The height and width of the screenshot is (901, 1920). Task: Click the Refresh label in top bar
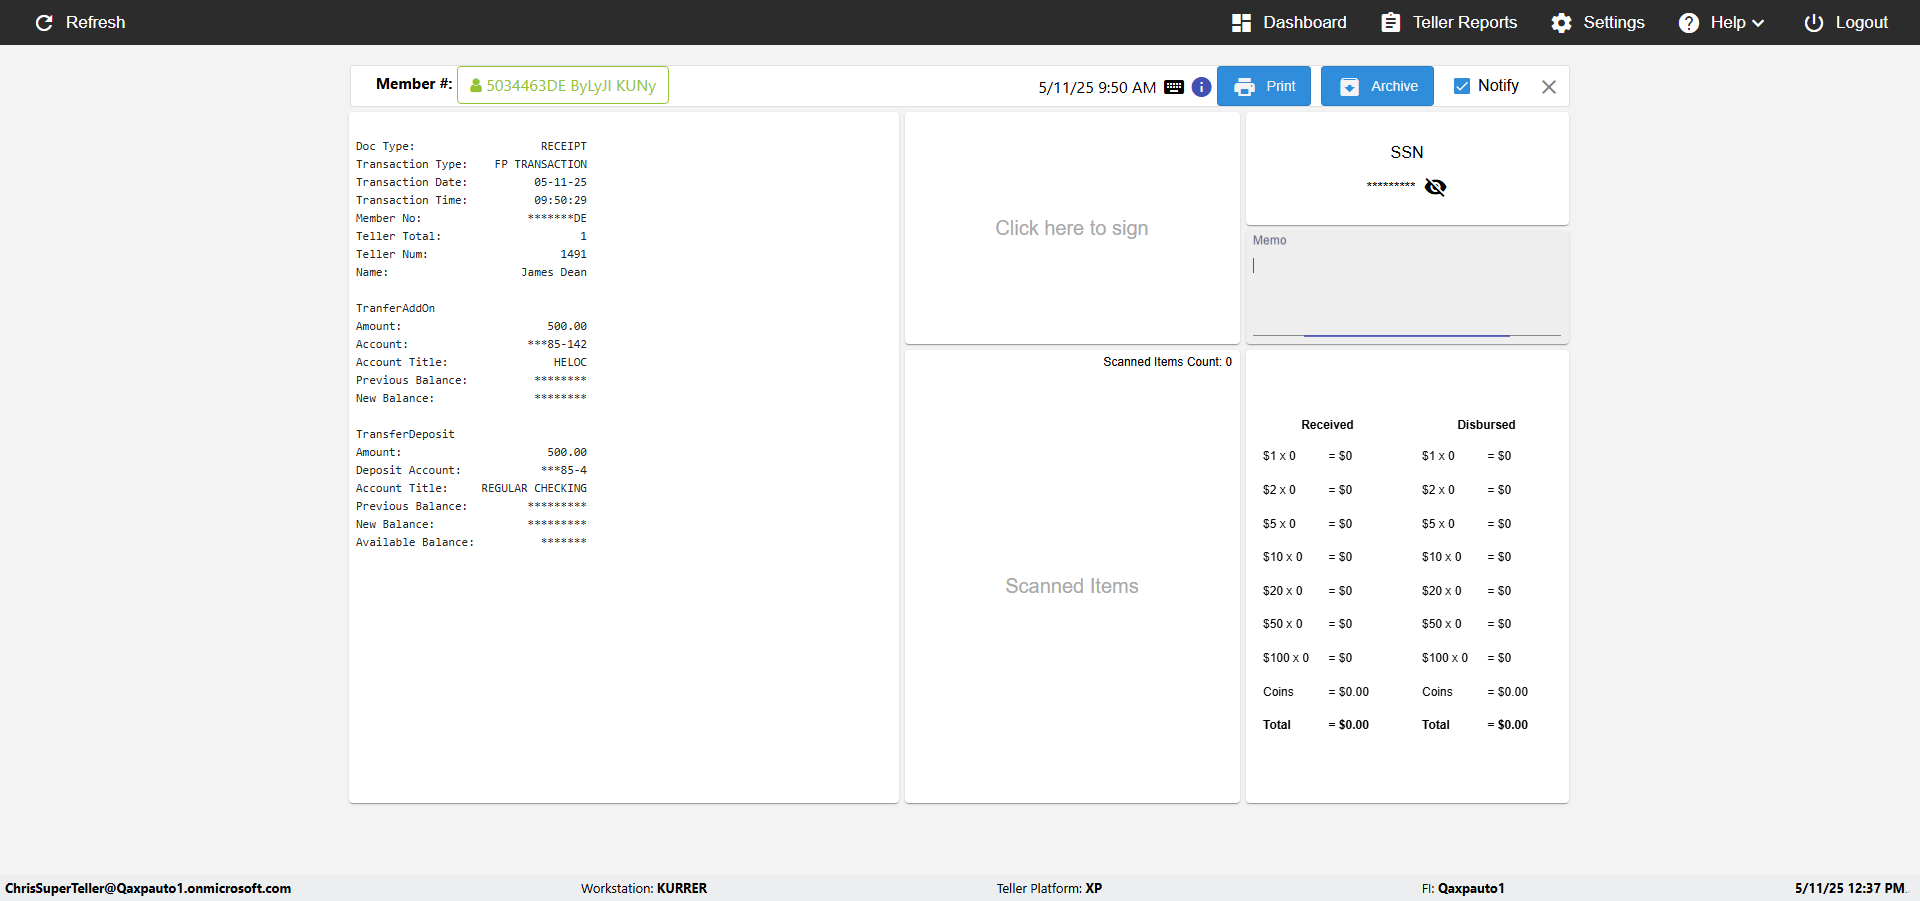pyautogui.click(x=96, y=22)
